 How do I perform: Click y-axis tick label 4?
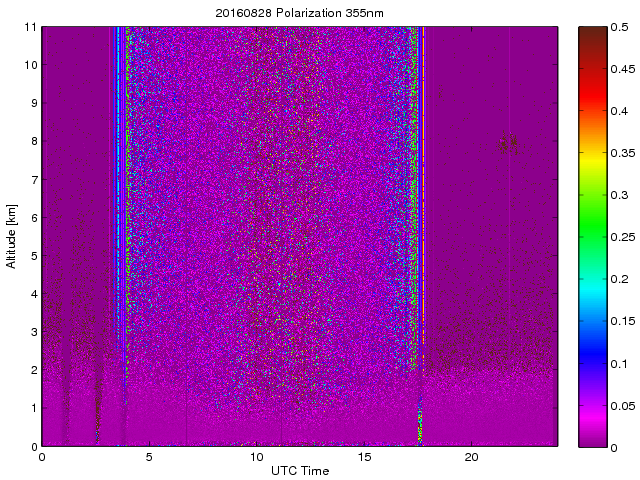tap(34, 294)
